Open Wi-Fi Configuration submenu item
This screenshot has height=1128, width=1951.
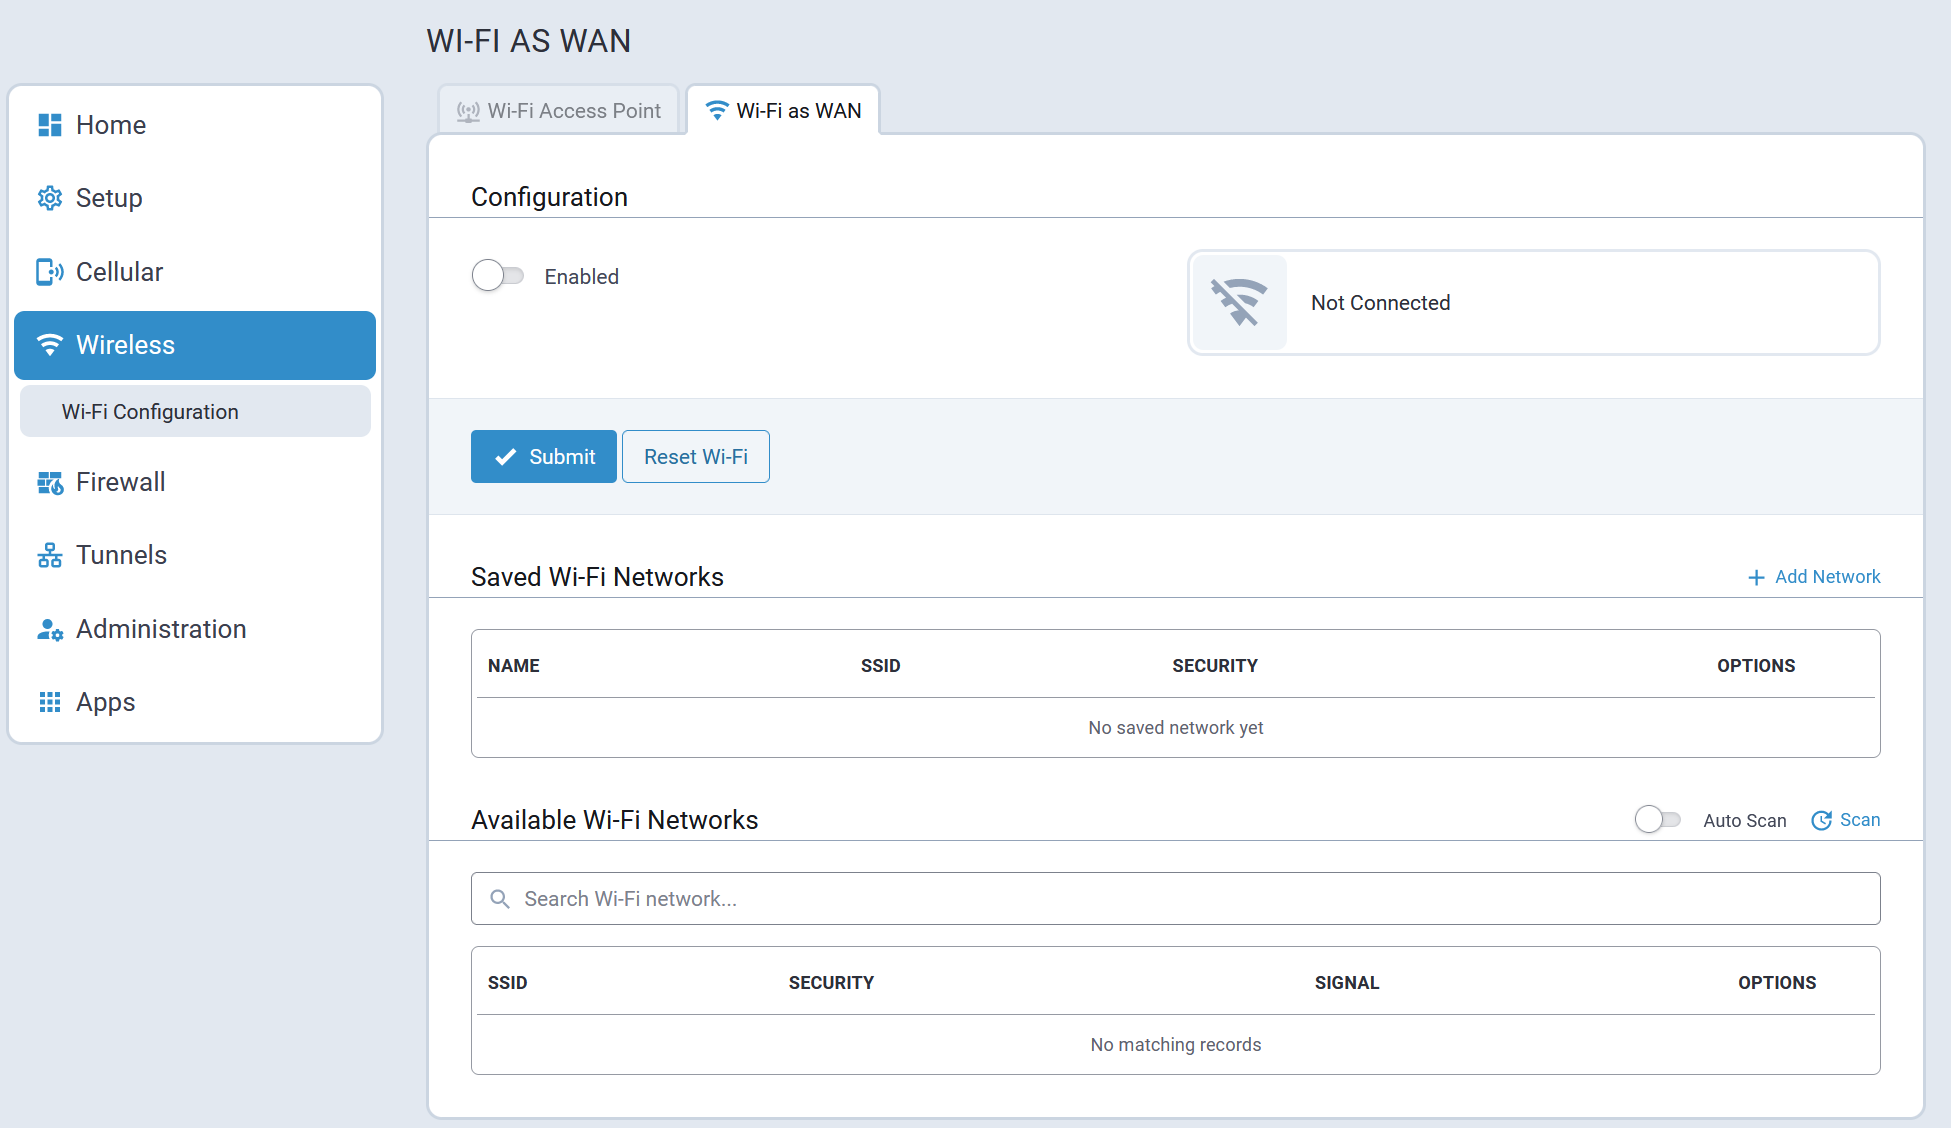click(150, 412)
